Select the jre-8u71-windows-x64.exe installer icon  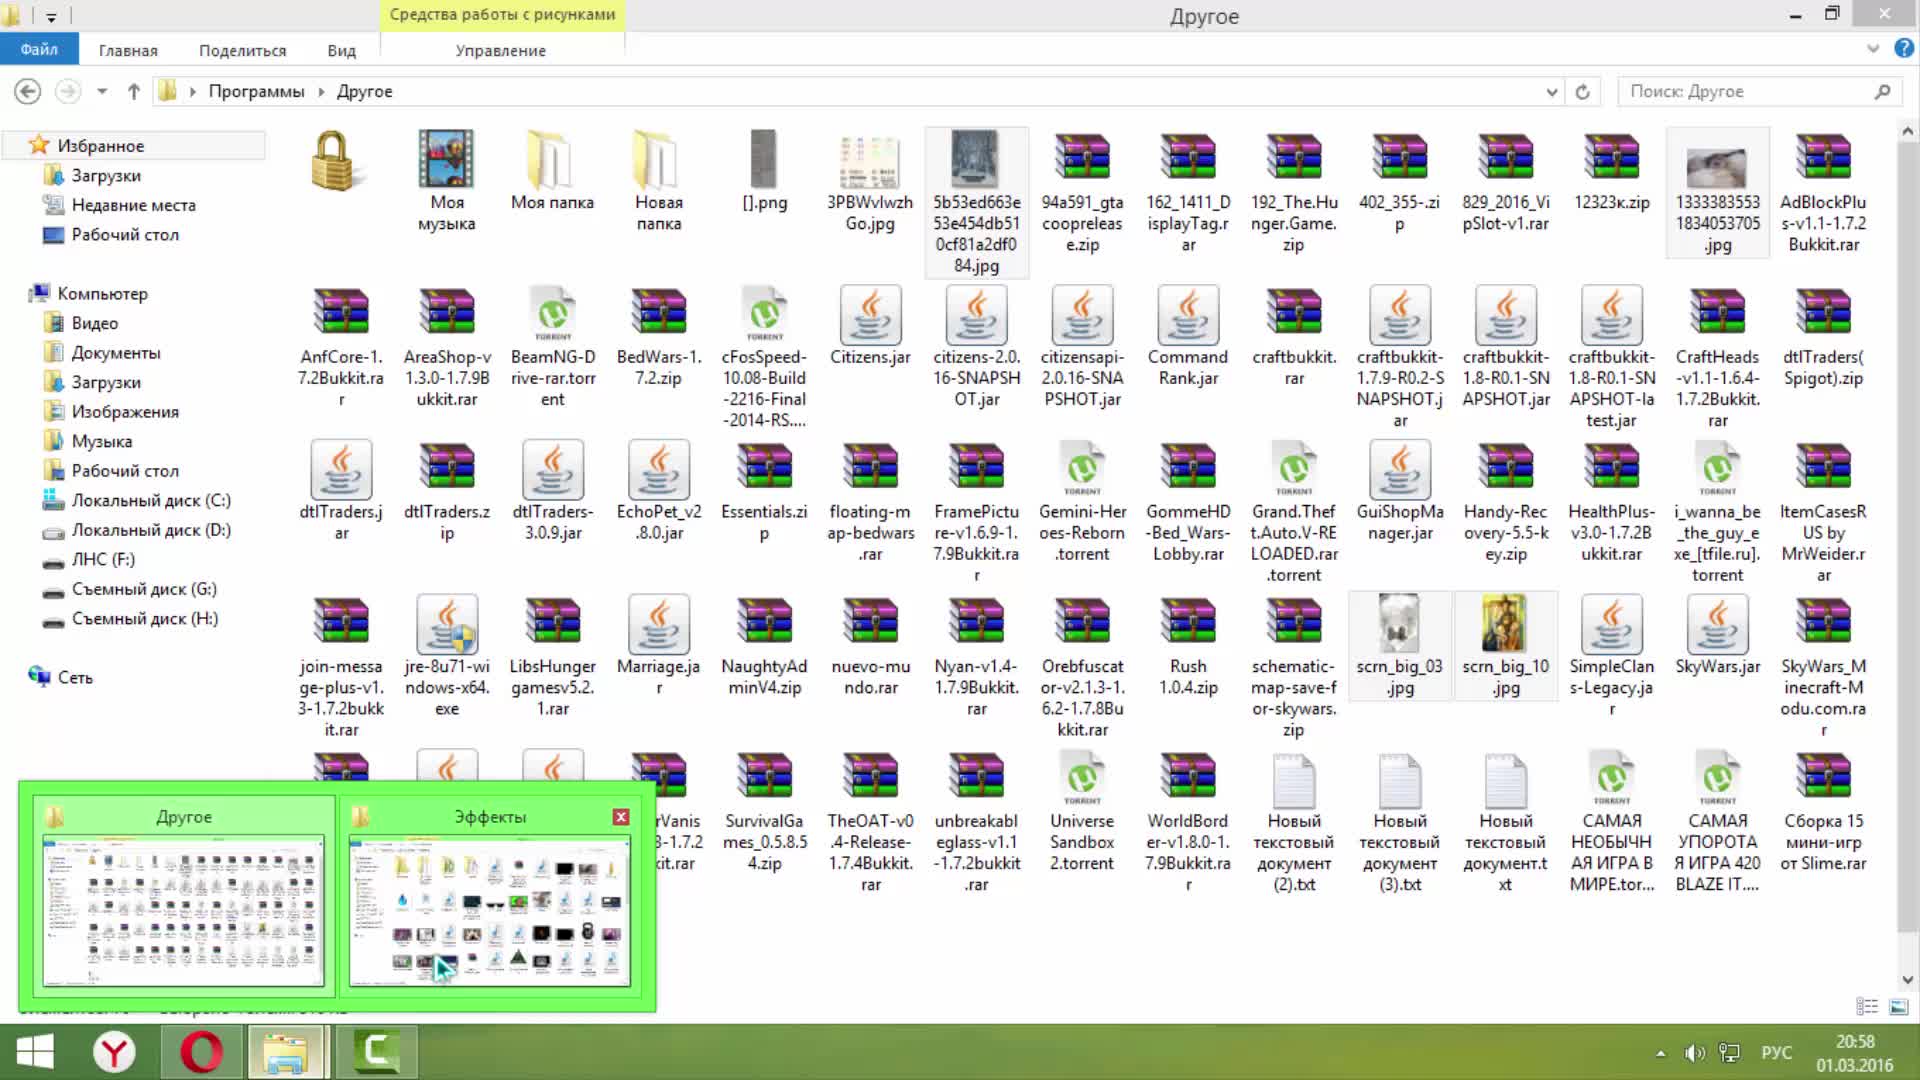447,624
